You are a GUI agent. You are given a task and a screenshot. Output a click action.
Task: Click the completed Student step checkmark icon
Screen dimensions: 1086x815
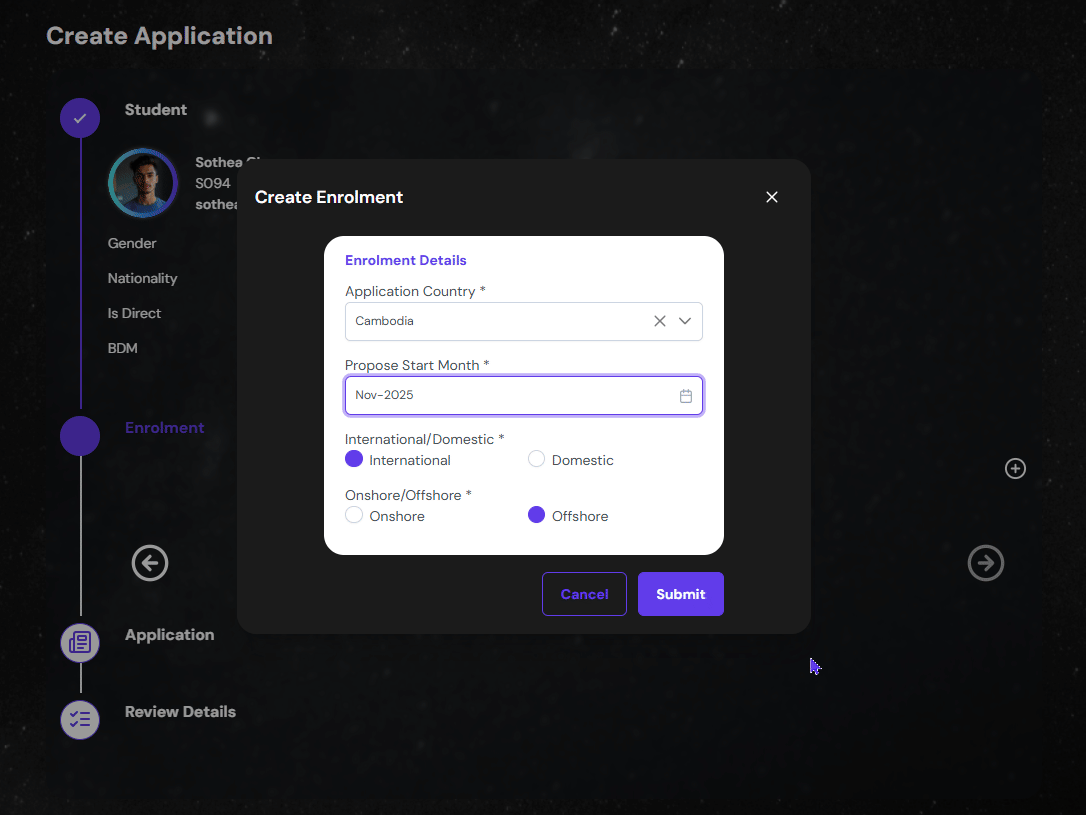tap(80, 118)
